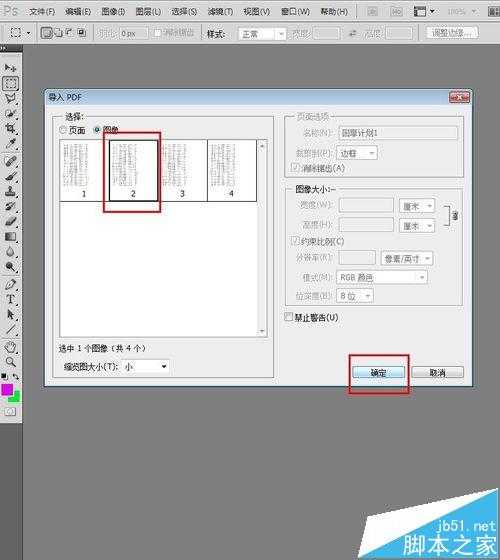Click 调整边缘 button in options bar
Image resolution: width=500 pixels, height=560 pixels.
pos(452,33)
